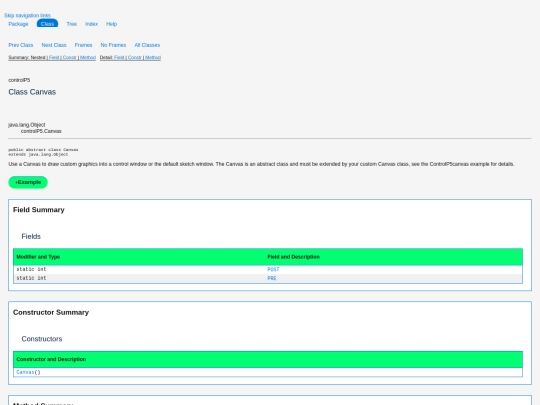The width and height of the screenshot is (540, 405).
Task: Click static int in POST row
Action: click(x=31, y=269)
